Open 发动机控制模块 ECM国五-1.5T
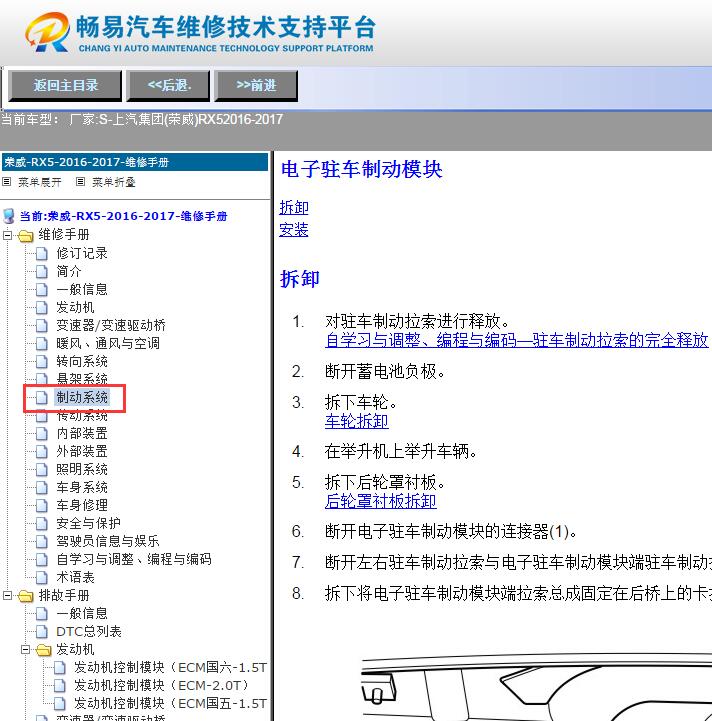This screenshot has height=721, width=712. pyautogui.click(x=171, y=703)
